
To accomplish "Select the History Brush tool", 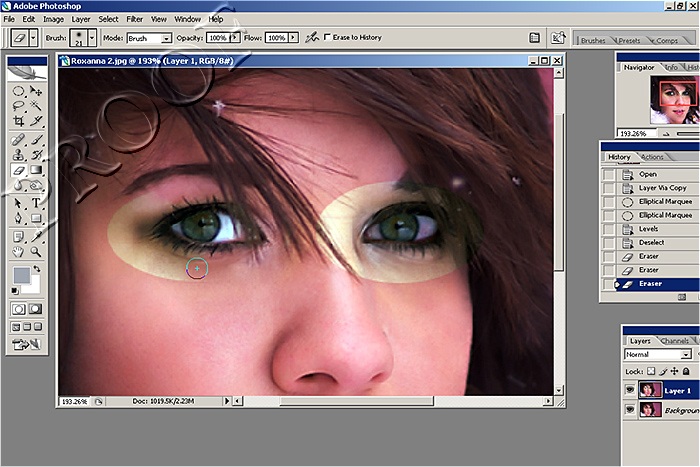I will 36,155.
